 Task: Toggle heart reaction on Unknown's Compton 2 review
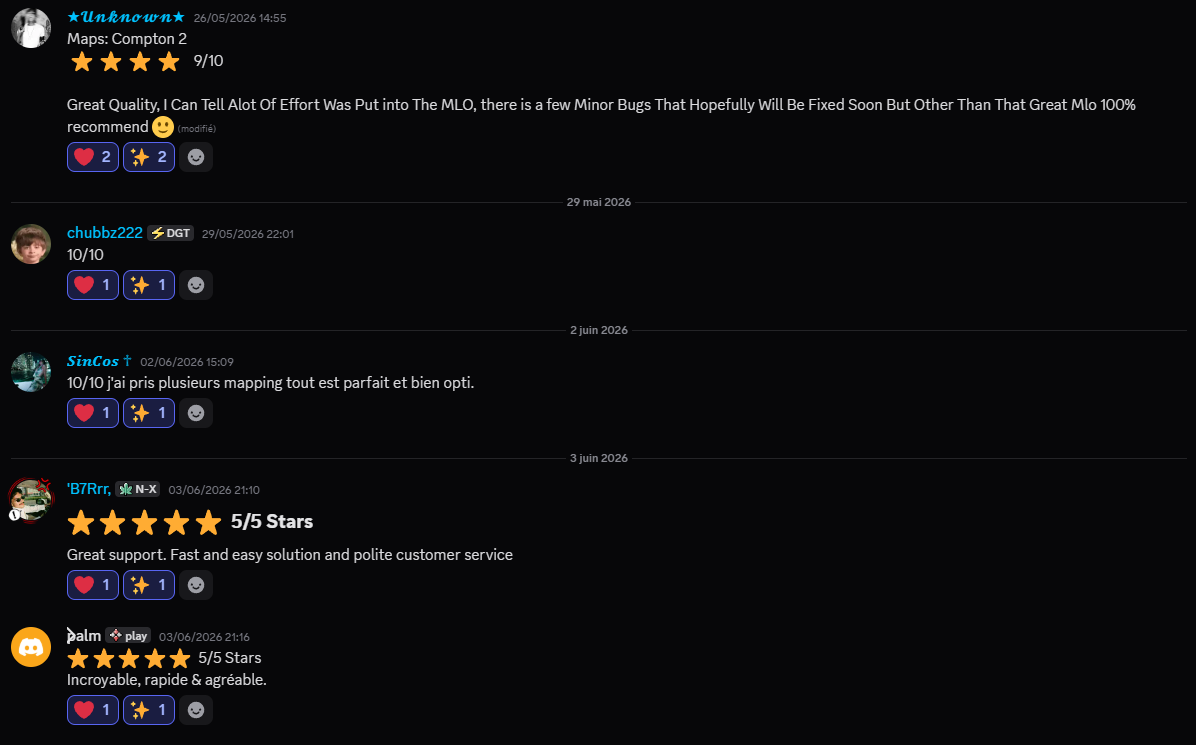tap(93, 157)
